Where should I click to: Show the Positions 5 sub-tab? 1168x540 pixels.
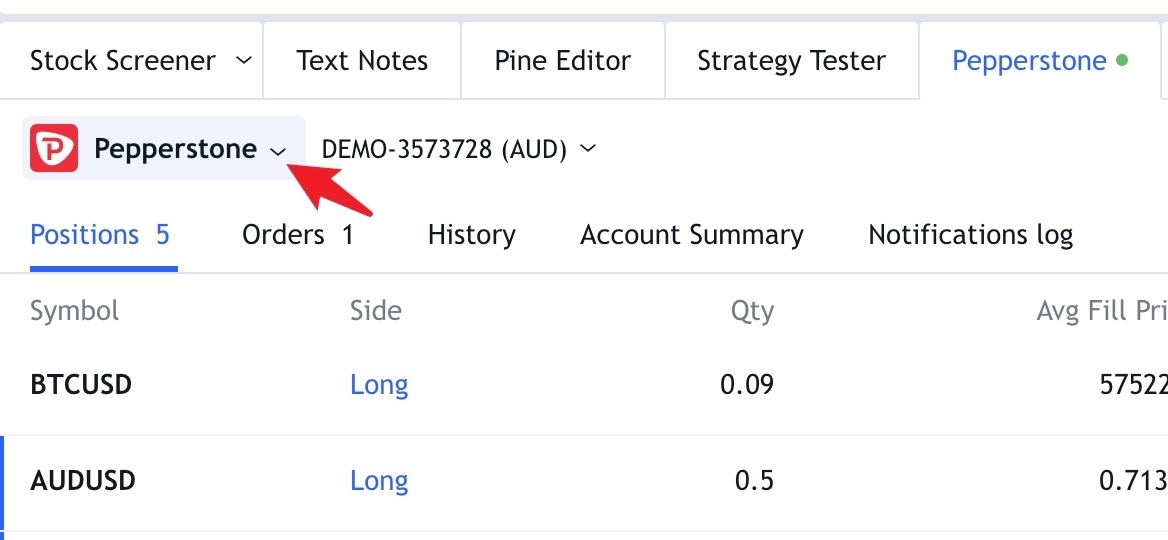pyautogui.click(x=100, y=235)
